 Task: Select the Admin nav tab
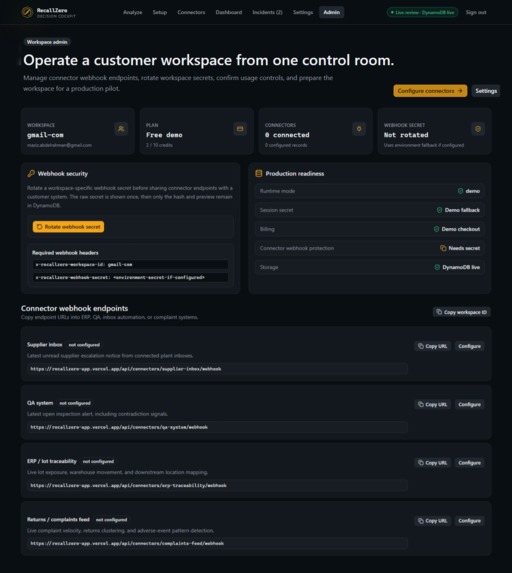pos(331,12)
